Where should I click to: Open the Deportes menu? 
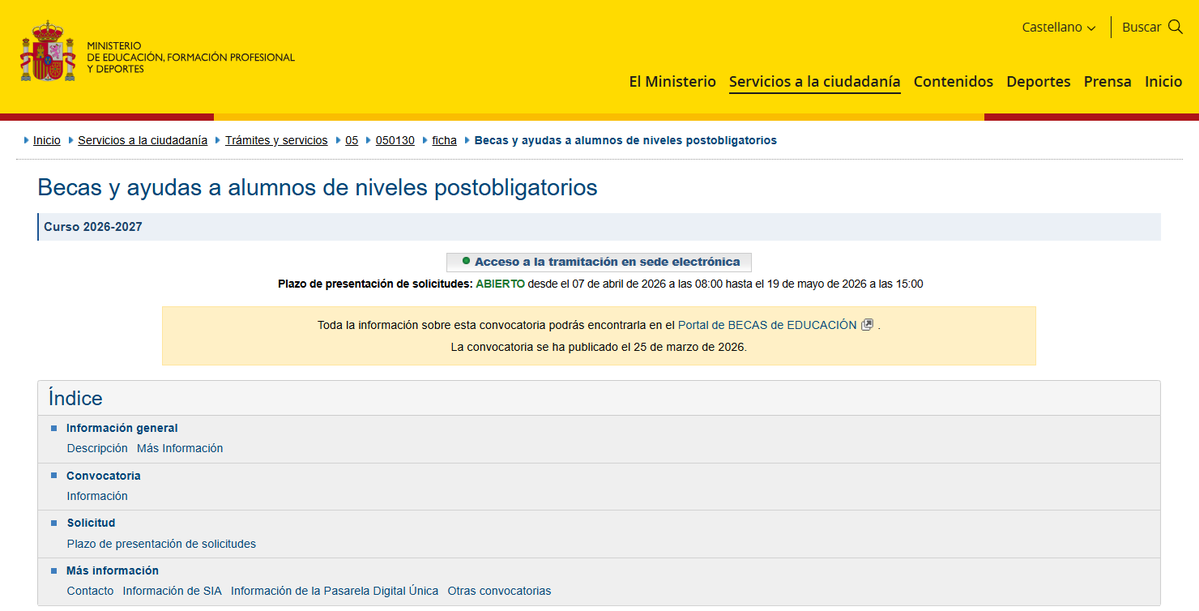1038,82
